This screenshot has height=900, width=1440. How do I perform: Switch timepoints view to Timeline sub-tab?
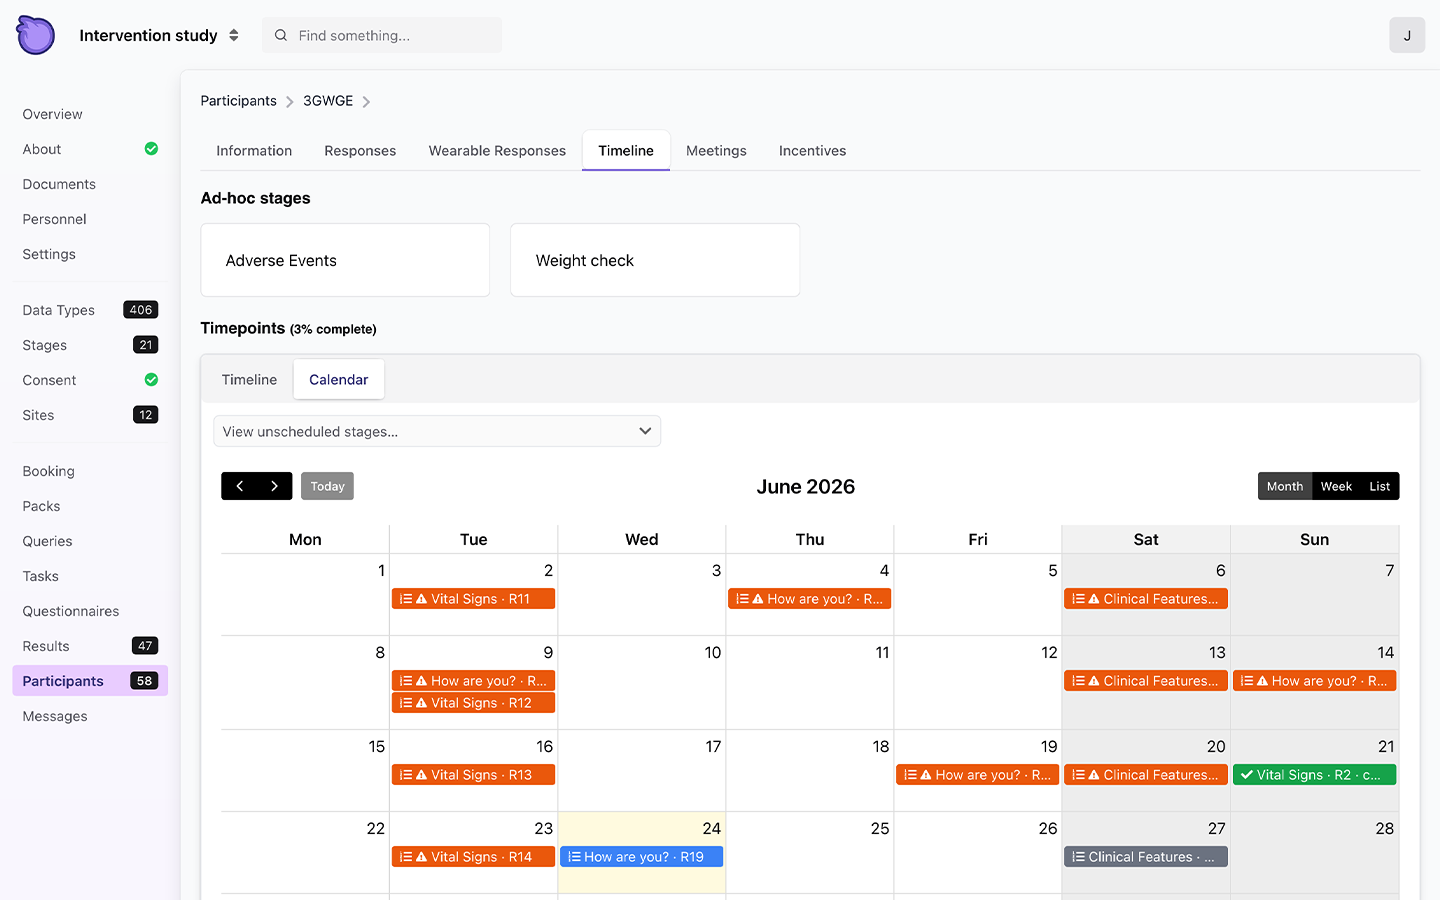click(249, 380)
